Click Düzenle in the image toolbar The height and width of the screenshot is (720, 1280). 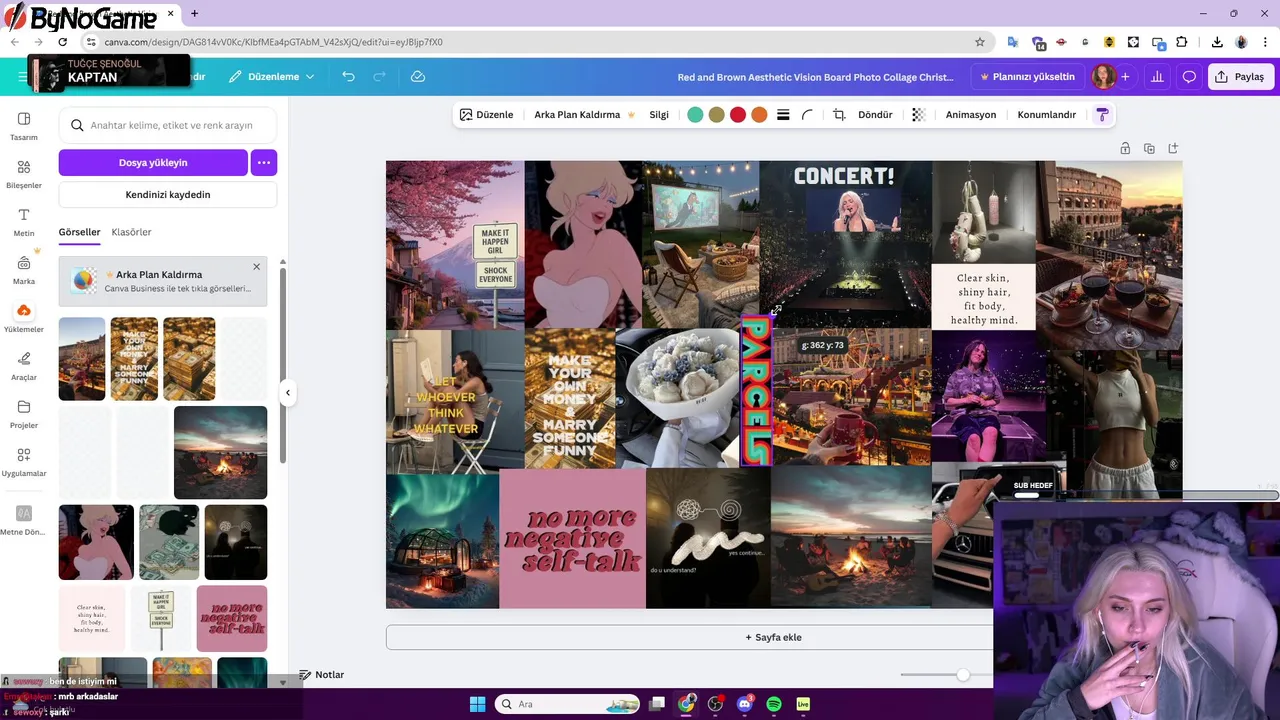point(486,115)
